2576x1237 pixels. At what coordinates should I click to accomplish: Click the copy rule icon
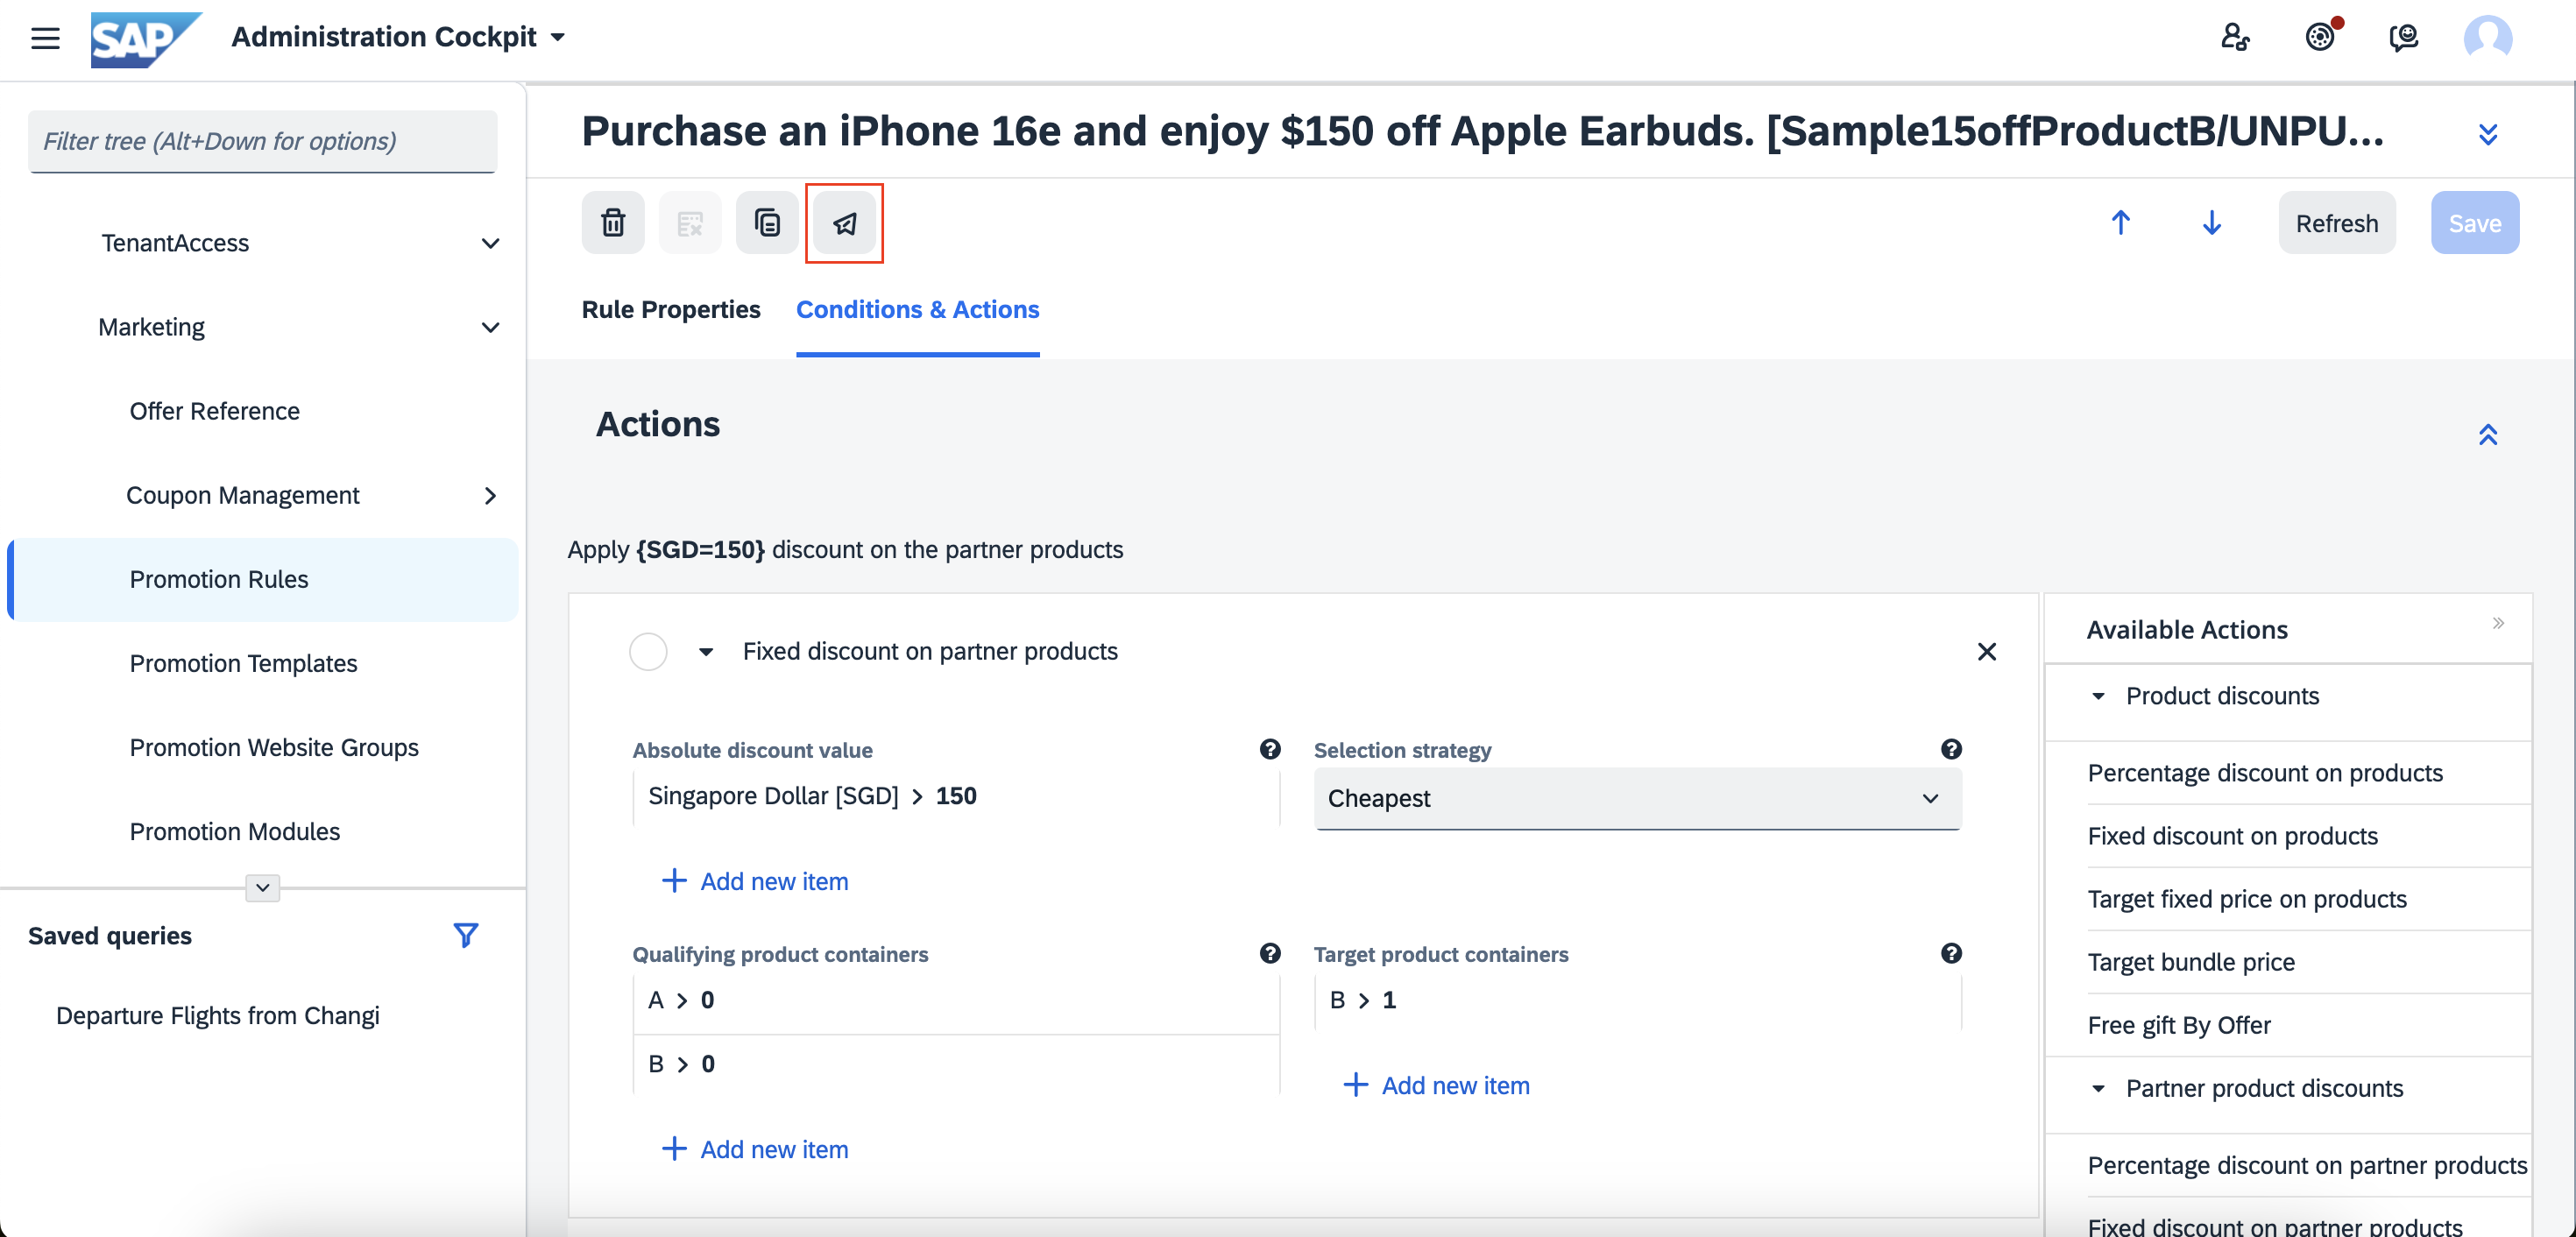point(767,223)
